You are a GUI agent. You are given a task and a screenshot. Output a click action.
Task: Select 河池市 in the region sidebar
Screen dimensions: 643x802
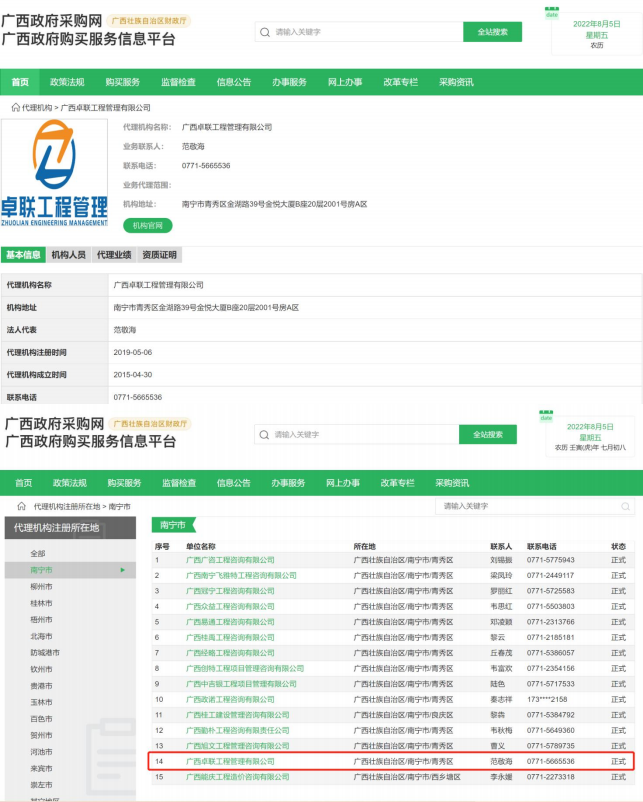click(41, 752)
